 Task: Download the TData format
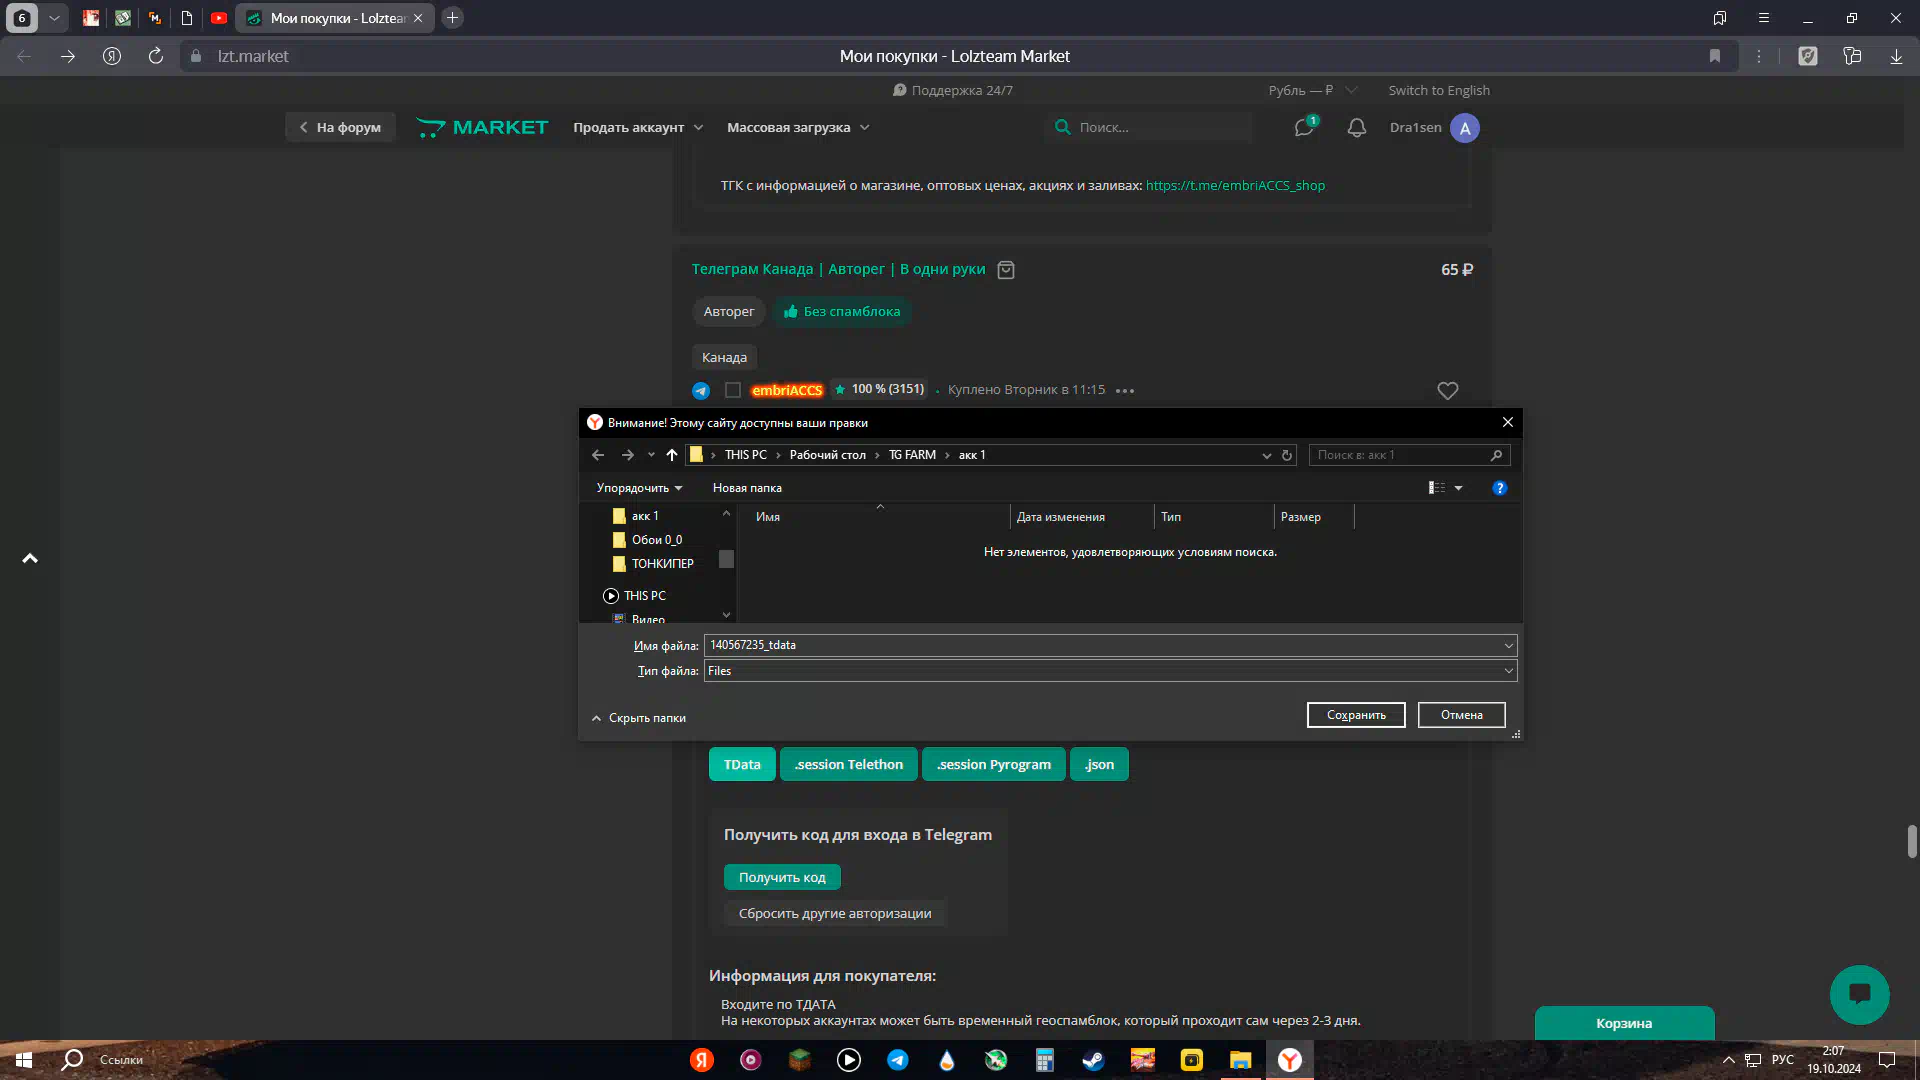(x=742, y=764)
